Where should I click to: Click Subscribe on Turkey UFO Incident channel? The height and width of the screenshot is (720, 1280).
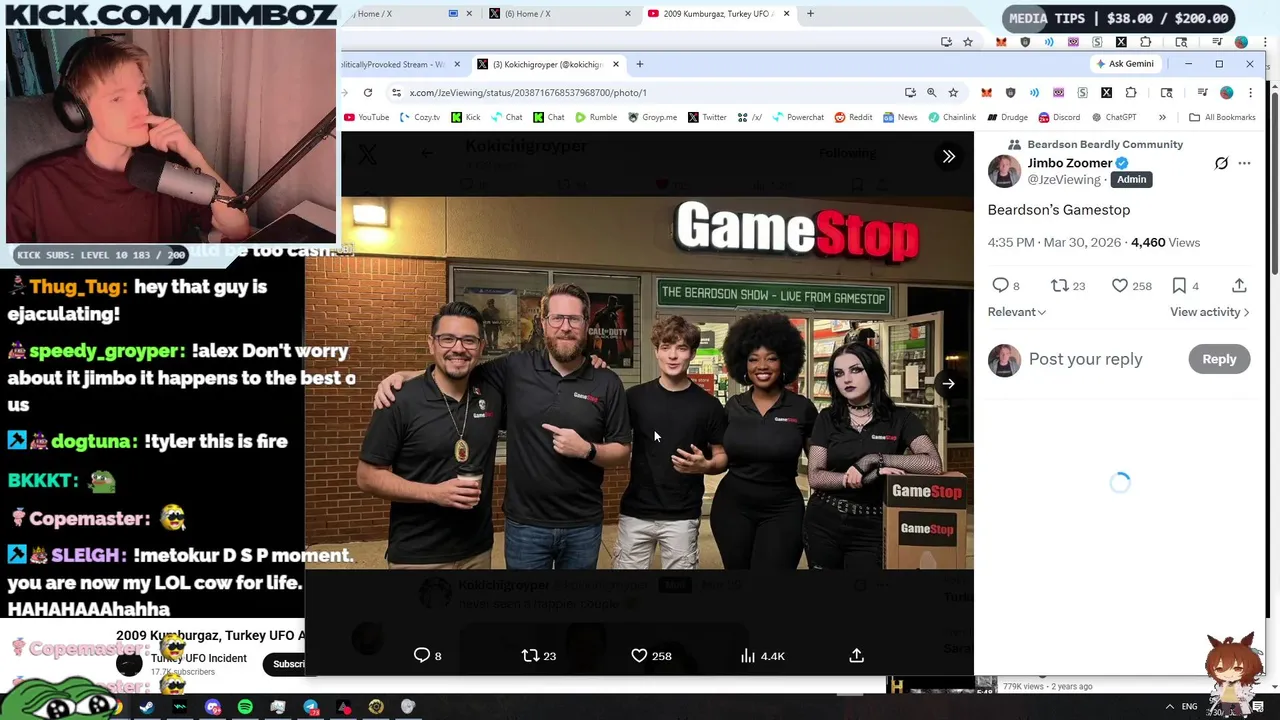click(288, 664)
